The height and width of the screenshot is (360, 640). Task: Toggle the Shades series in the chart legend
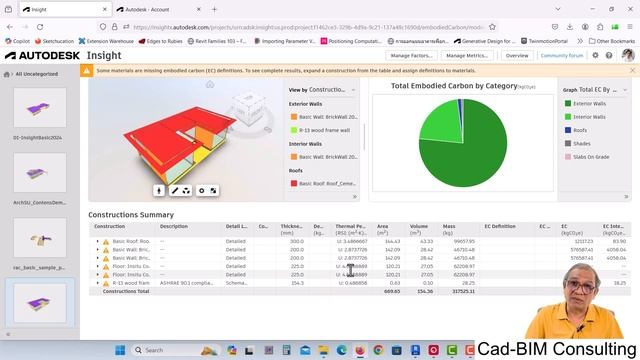point(578,144)
